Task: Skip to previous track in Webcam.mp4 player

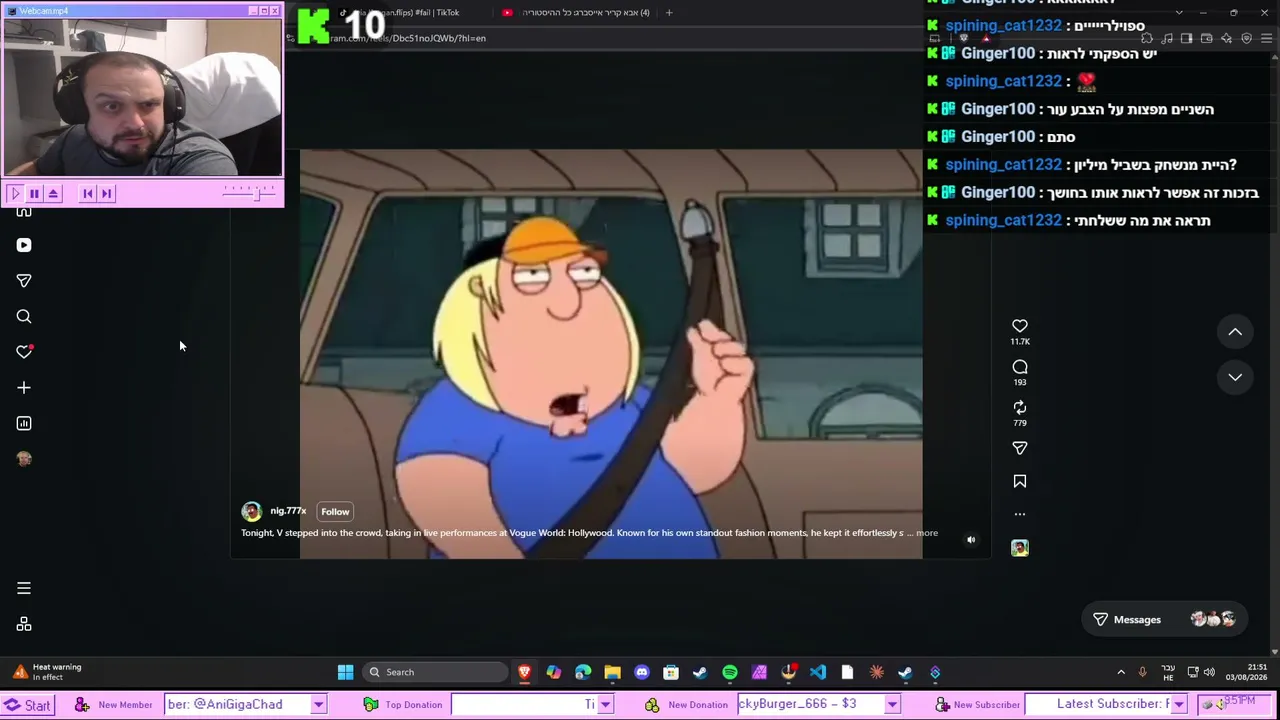Action: 88,193
